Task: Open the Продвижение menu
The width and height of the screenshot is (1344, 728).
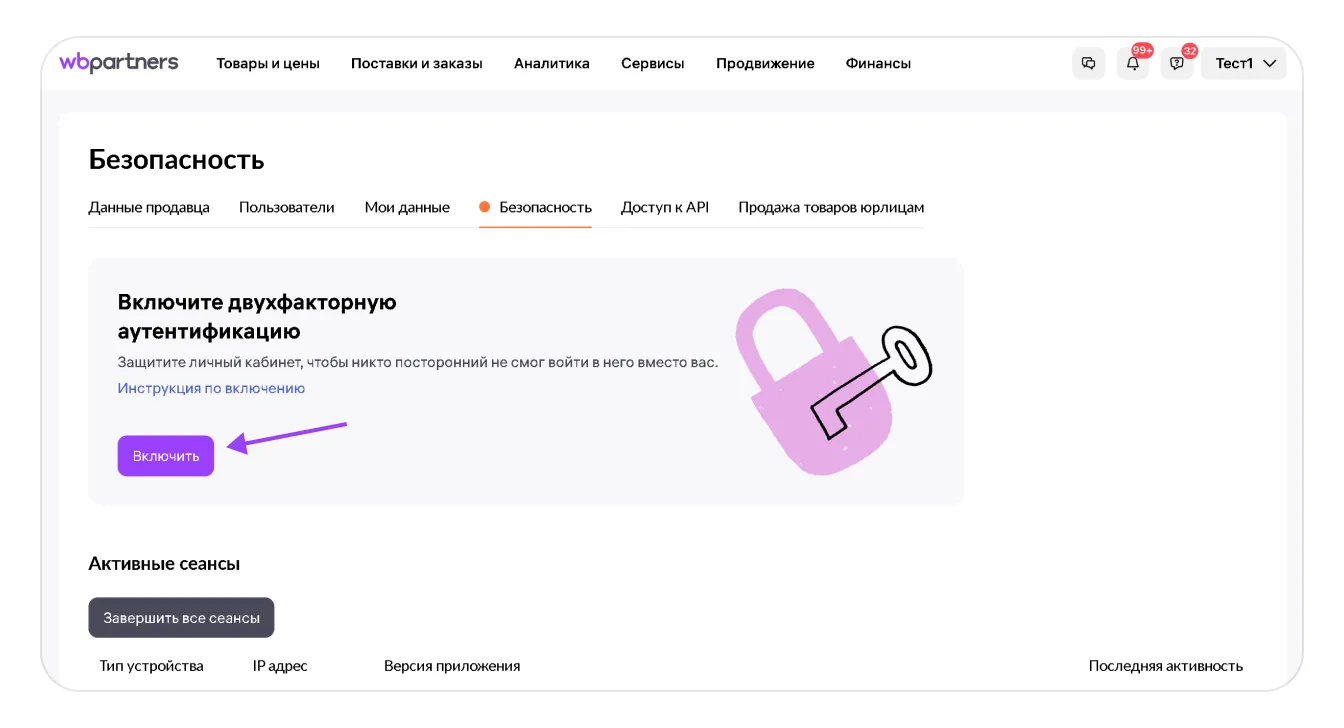Action: 765,63
